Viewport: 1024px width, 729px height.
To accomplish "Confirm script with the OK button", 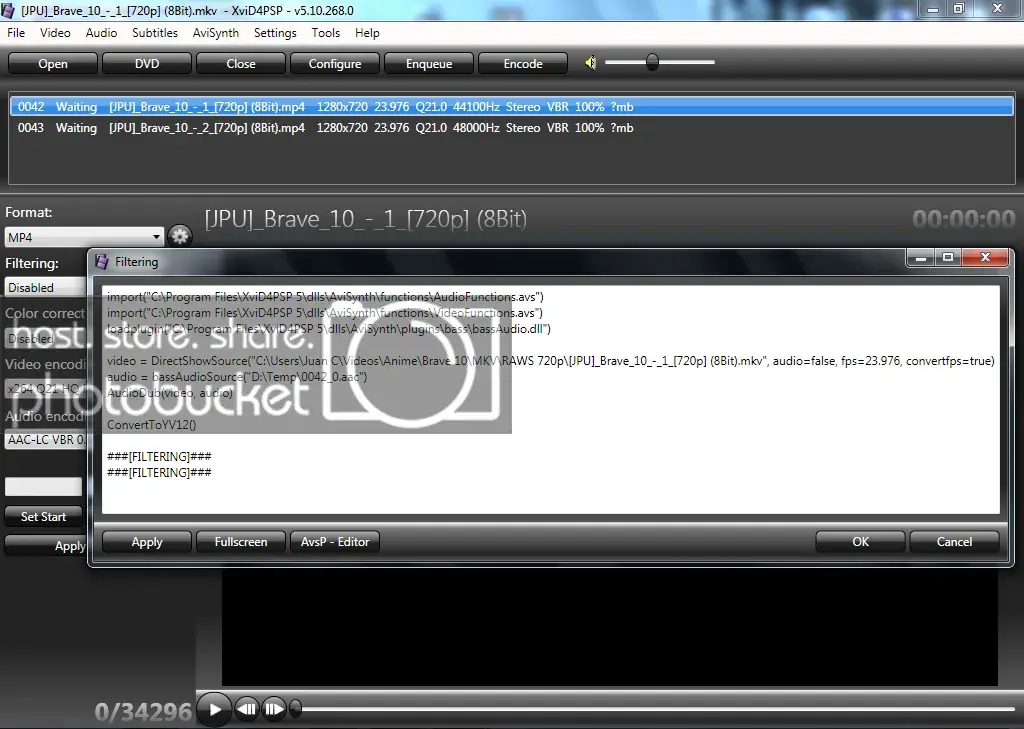I will (860, 542).
